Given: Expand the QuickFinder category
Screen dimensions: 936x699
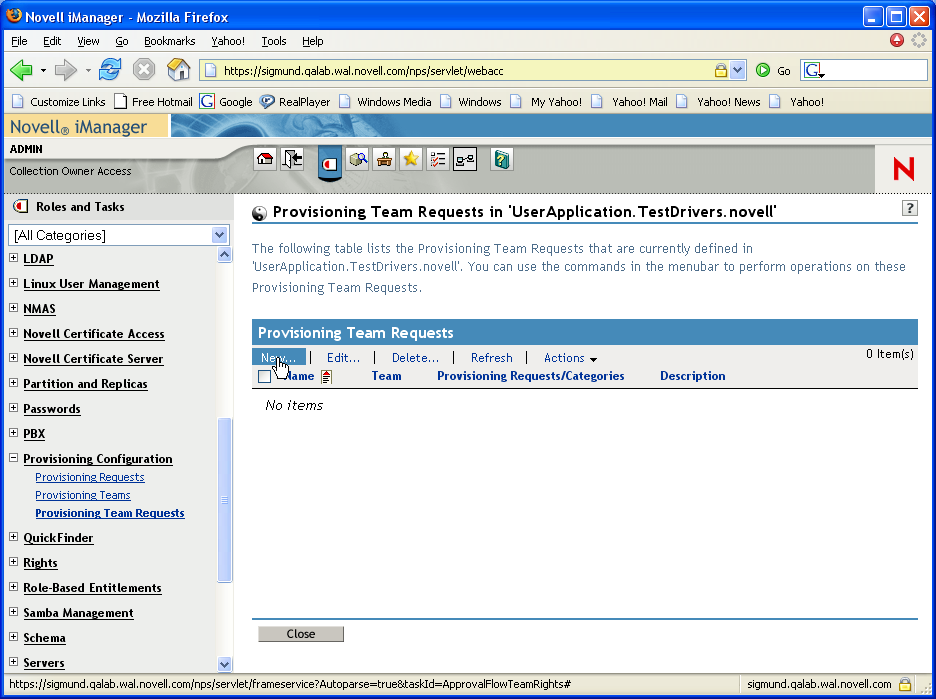Looking at the screenshot, I should tap(14, 537).
